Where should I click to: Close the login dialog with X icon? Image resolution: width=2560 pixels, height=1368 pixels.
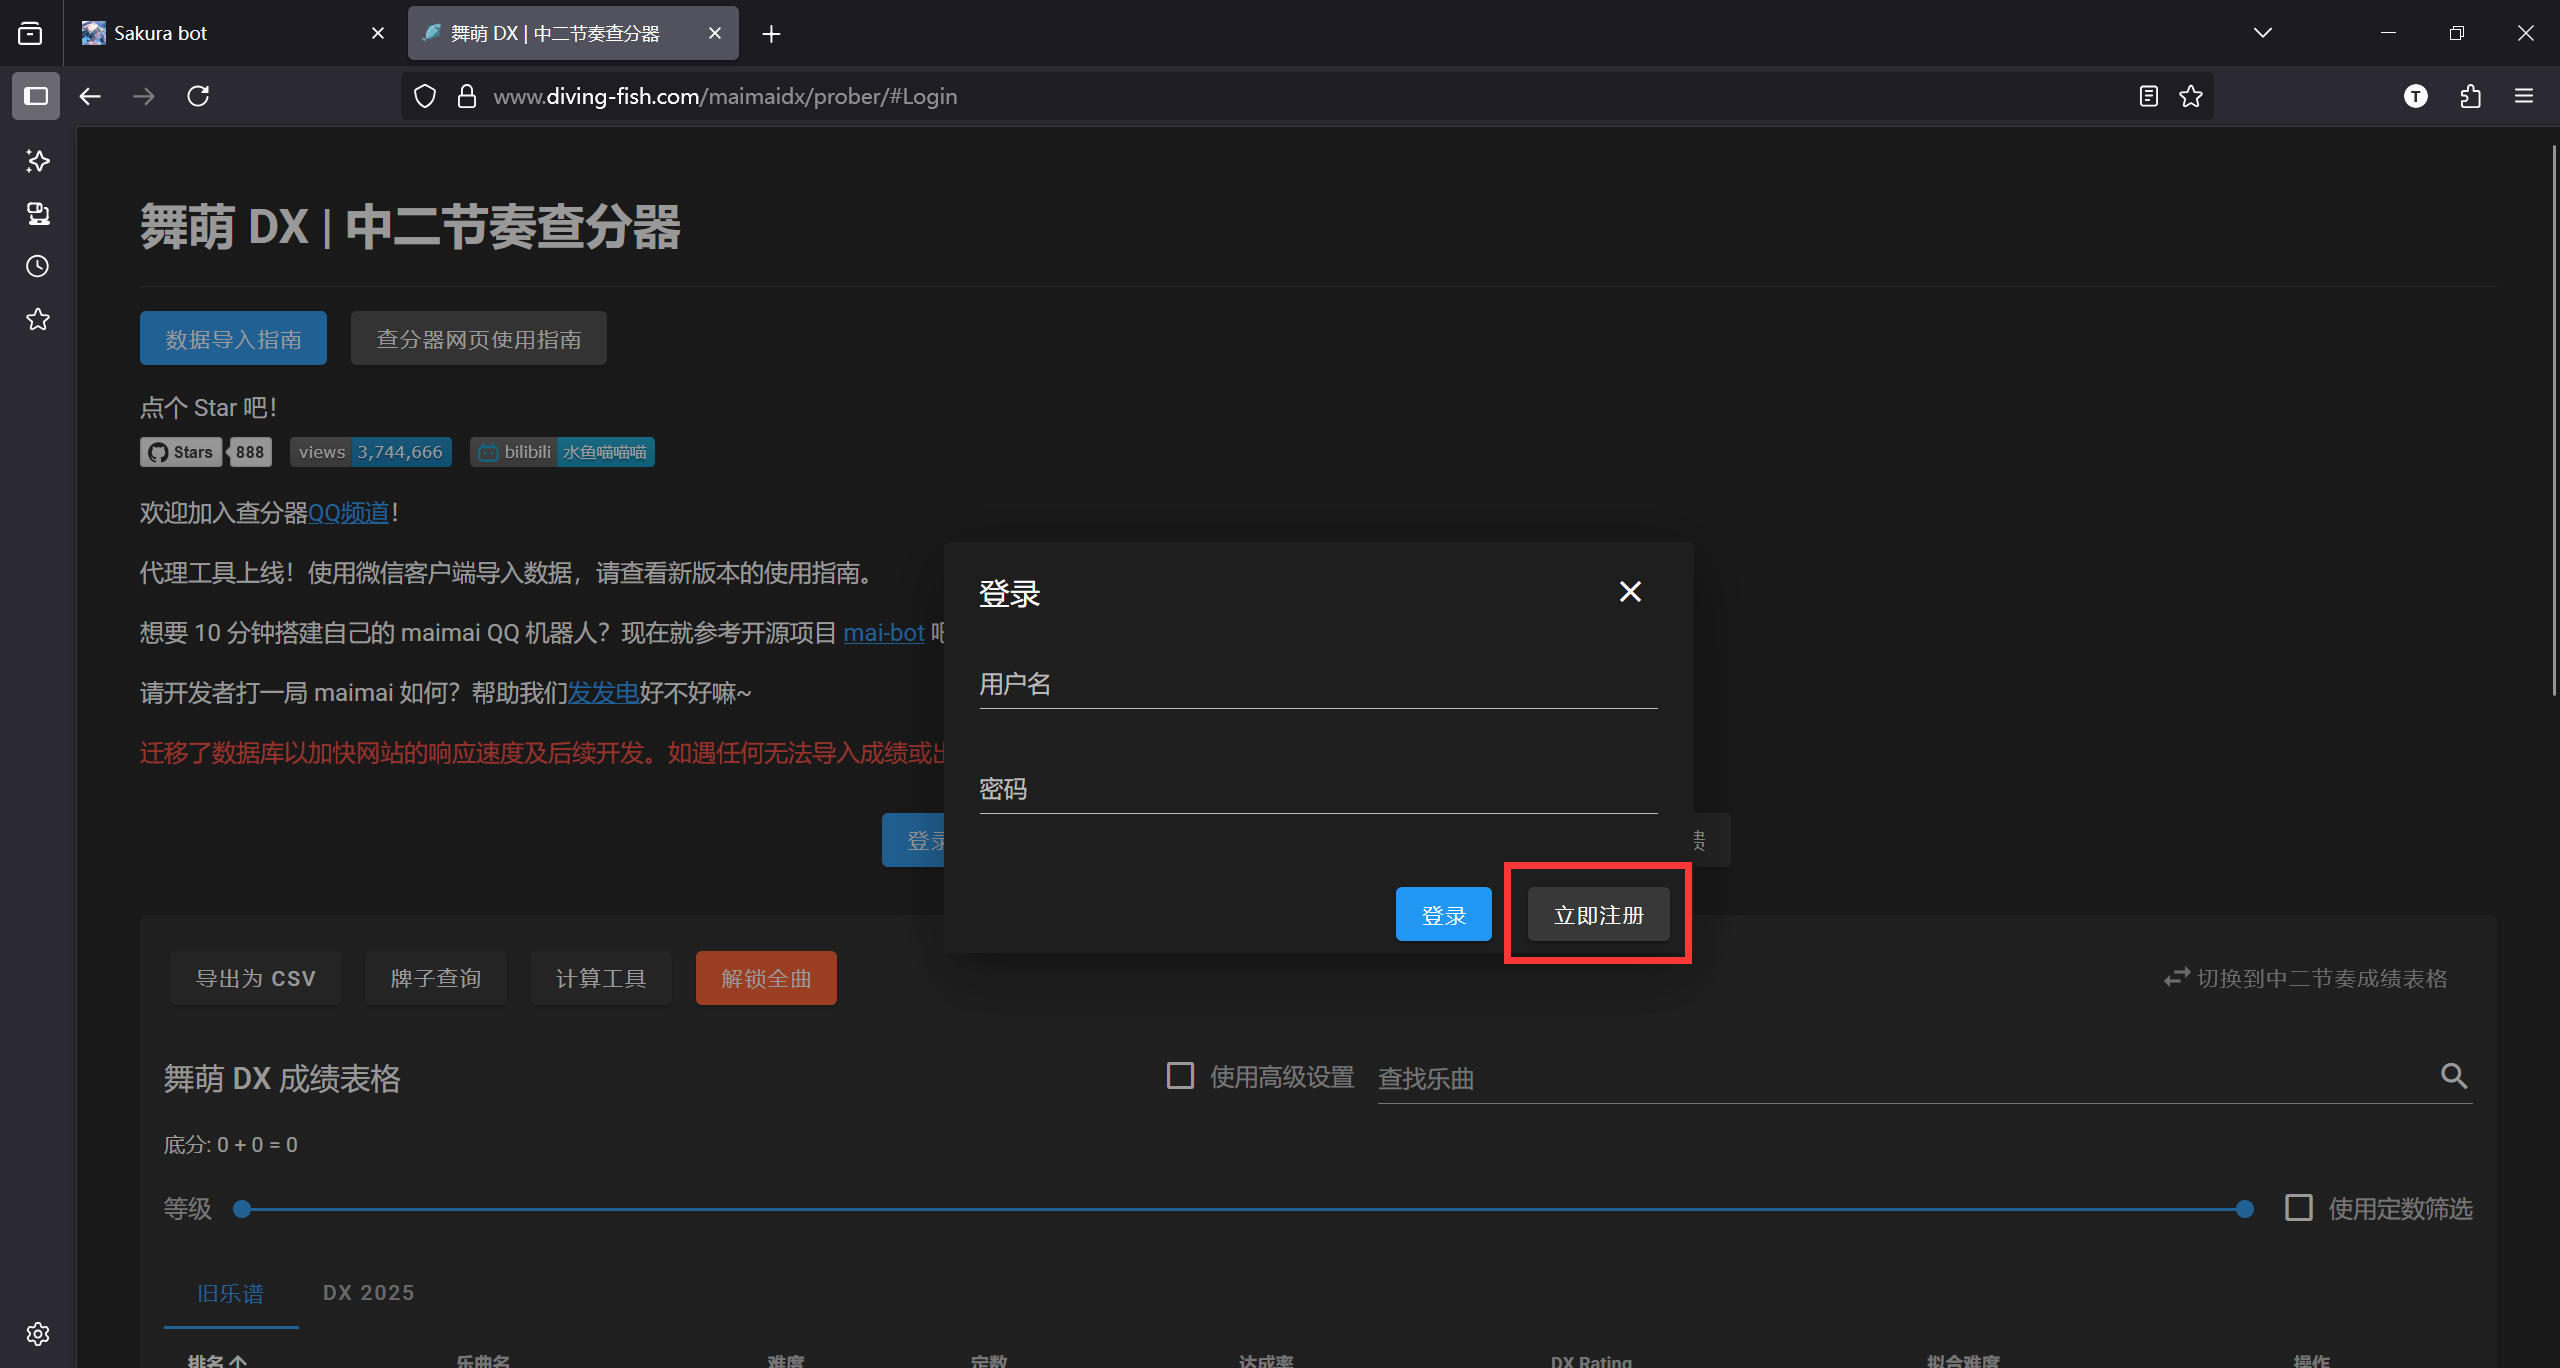coord(1630,592)
